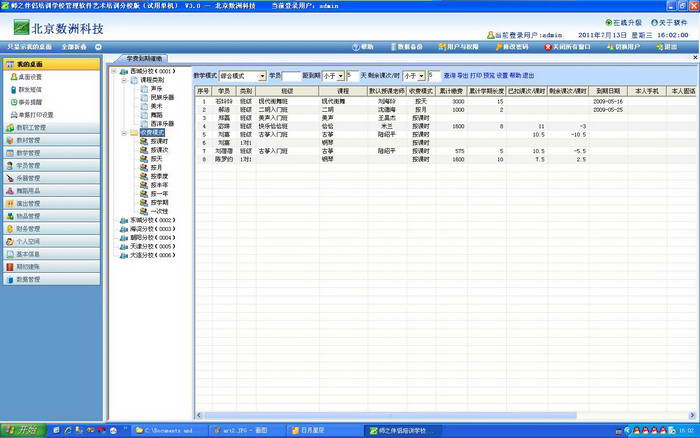700x438 pixels.
Task: Click the scrollbar right arrow under the table
Action: (692, 415)
